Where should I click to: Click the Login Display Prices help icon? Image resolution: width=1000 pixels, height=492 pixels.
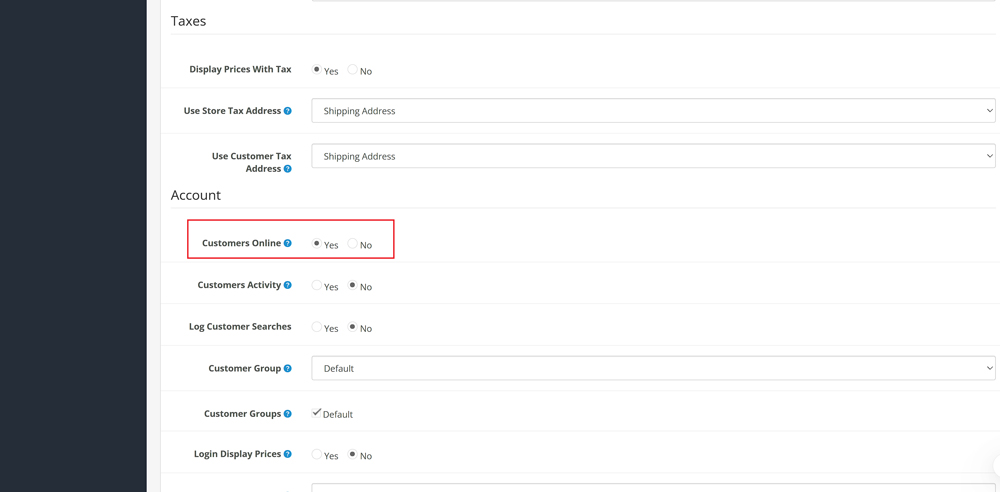pos(288,454)
